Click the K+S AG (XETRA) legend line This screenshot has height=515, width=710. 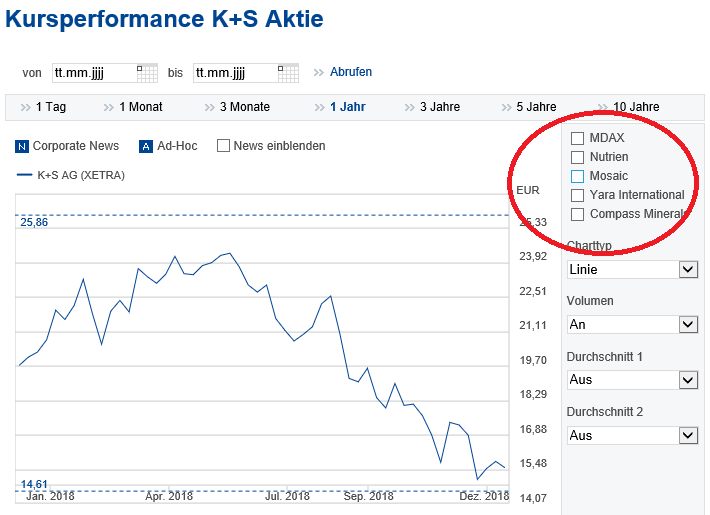25,175
